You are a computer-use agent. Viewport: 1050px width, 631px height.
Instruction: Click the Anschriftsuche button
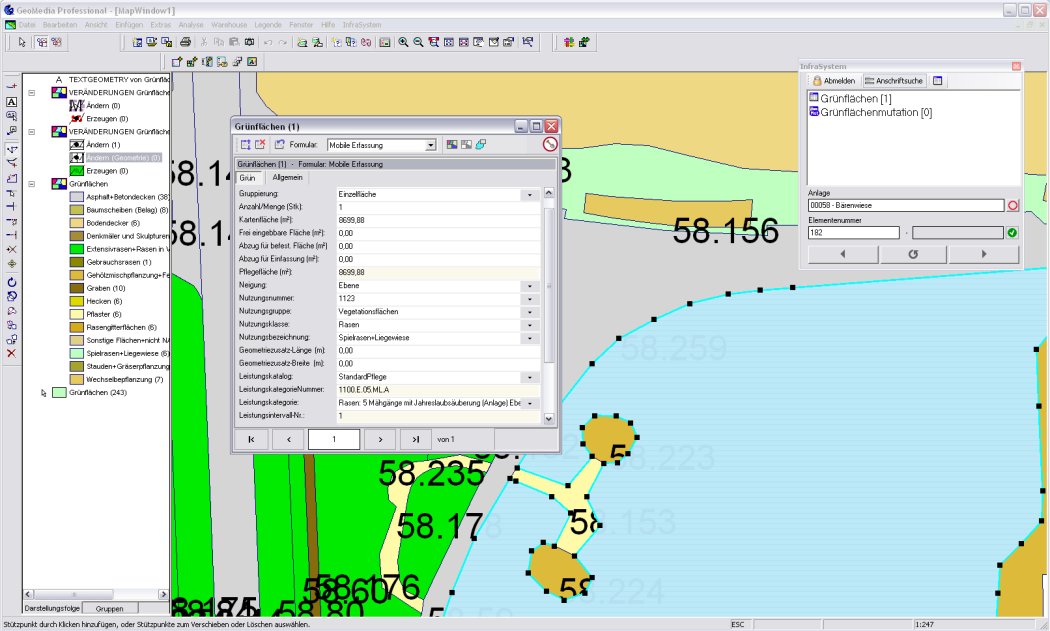[895, 80]
